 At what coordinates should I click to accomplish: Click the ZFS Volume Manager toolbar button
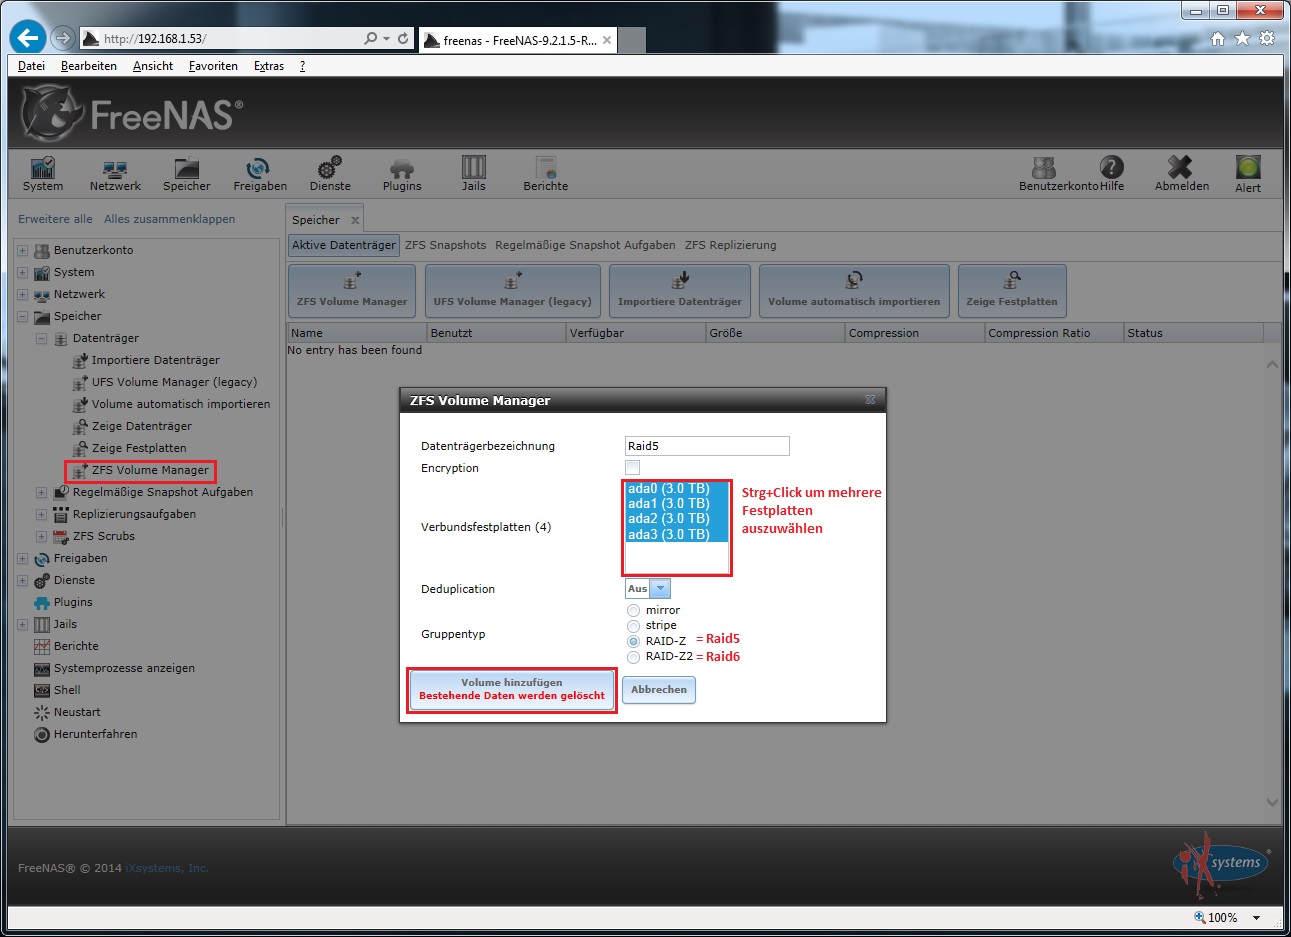click(x=352, y=291)
